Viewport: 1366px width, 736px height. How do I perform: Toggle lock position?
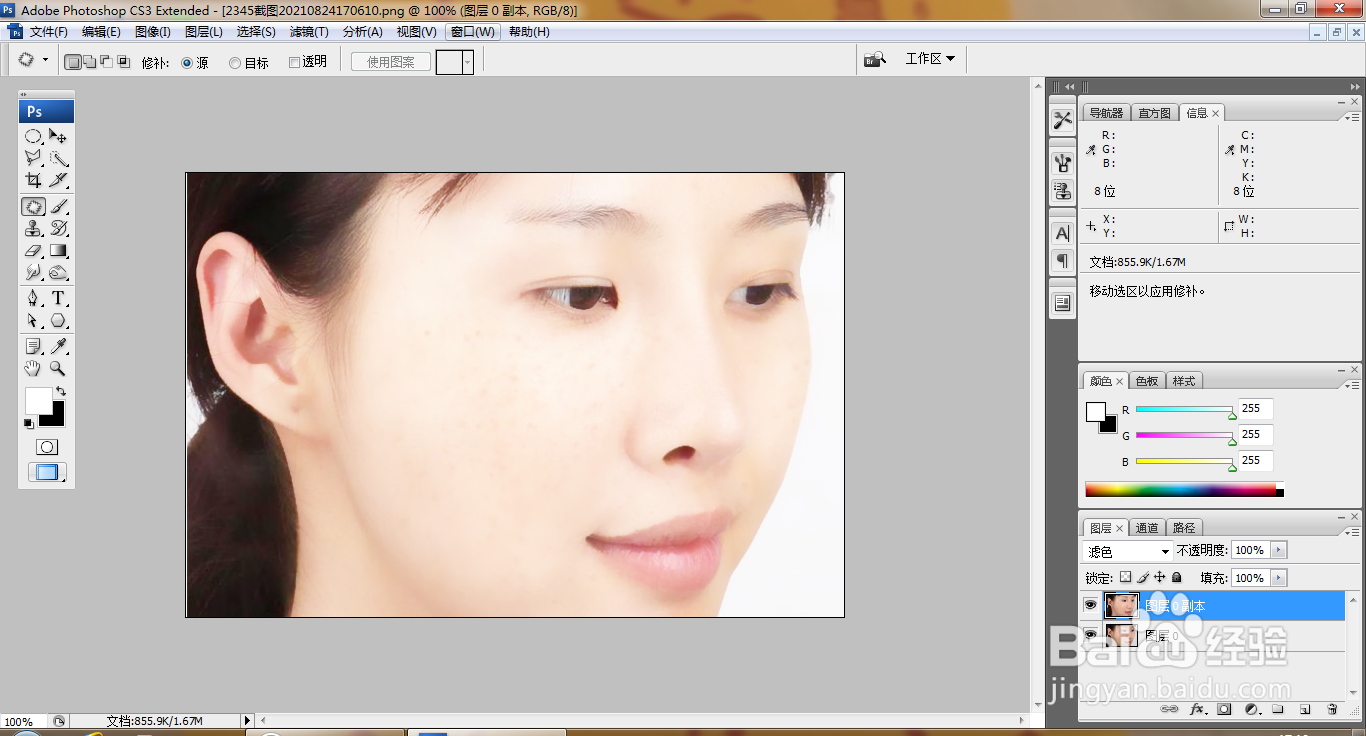(x=1160, y=577)
